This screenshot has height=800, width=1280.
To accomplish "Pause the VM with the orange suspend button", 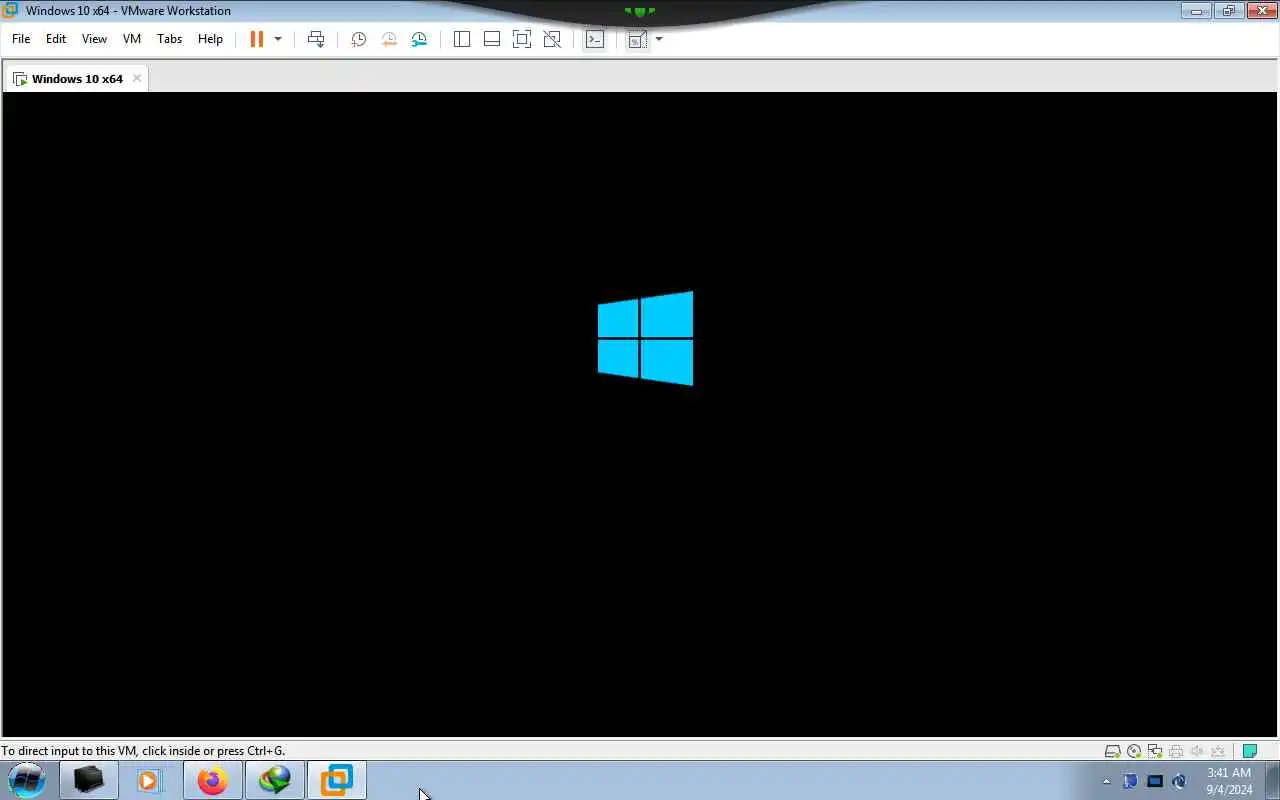I will [257, 39].
